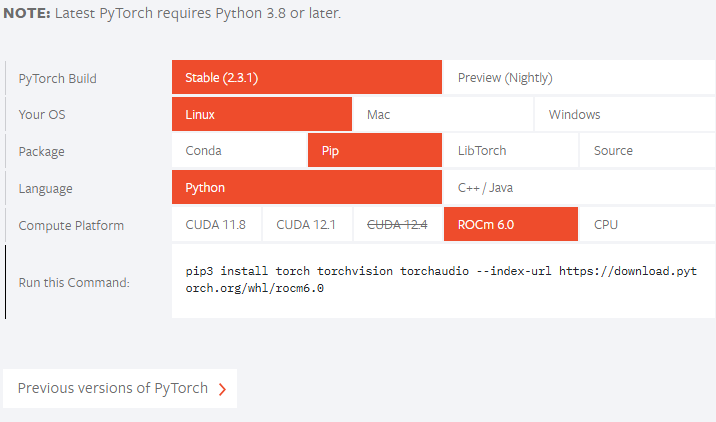Click the red chevron arrow icon
The image size is (716, 422).
(x=222, y=389)
